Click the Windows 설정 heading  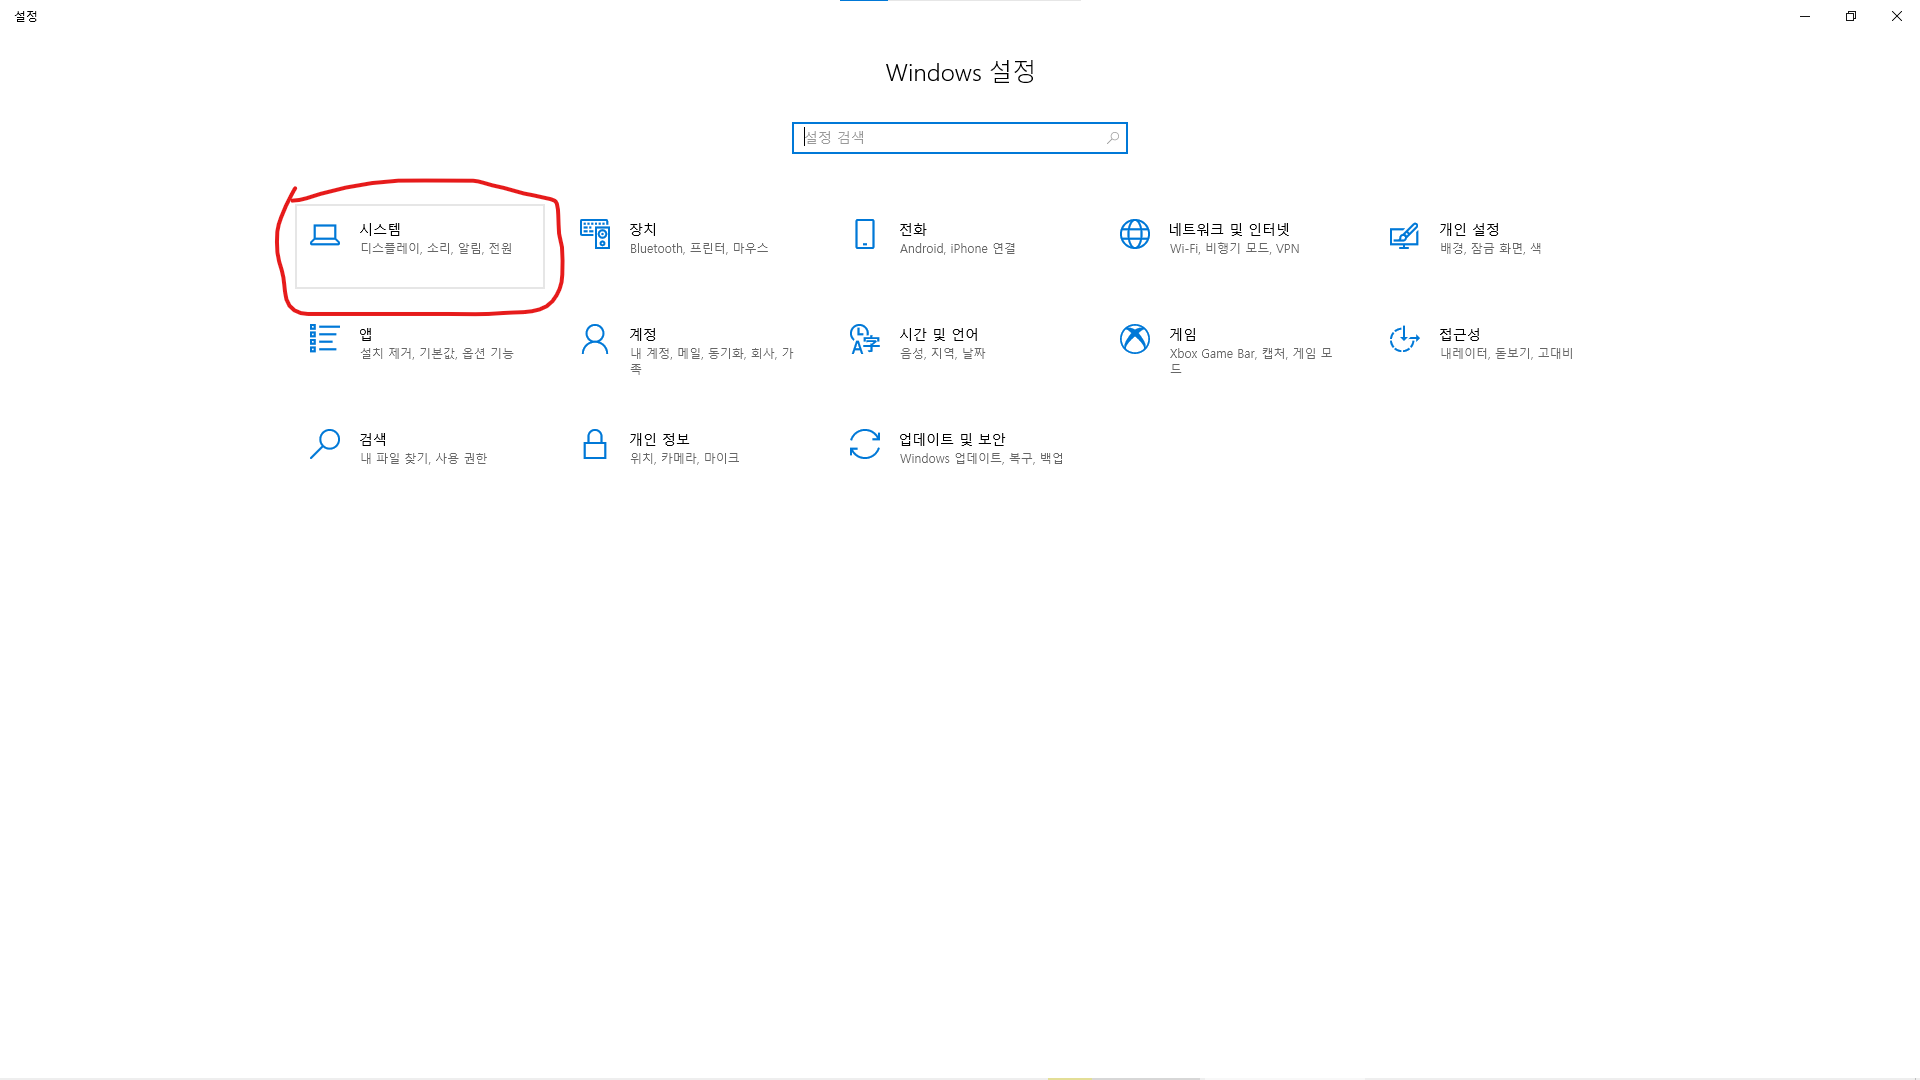click(960, 73)
